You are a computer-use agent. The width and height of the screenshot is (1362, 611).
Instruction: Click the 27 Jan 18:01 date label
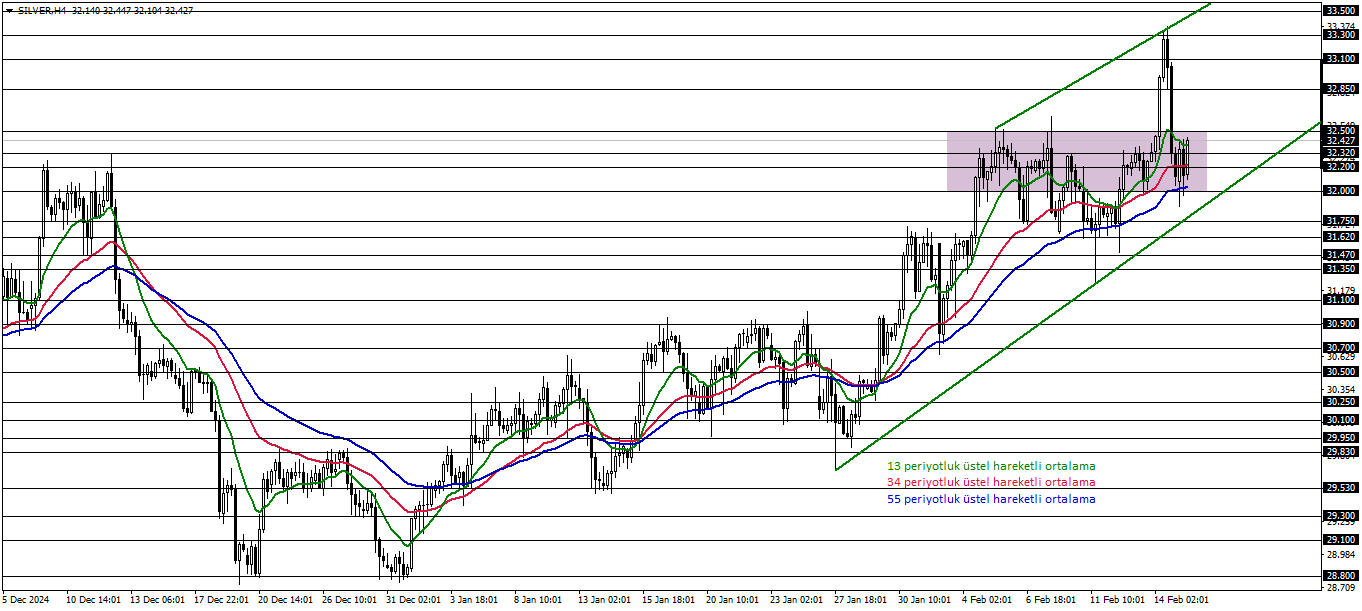coord(862,600)
